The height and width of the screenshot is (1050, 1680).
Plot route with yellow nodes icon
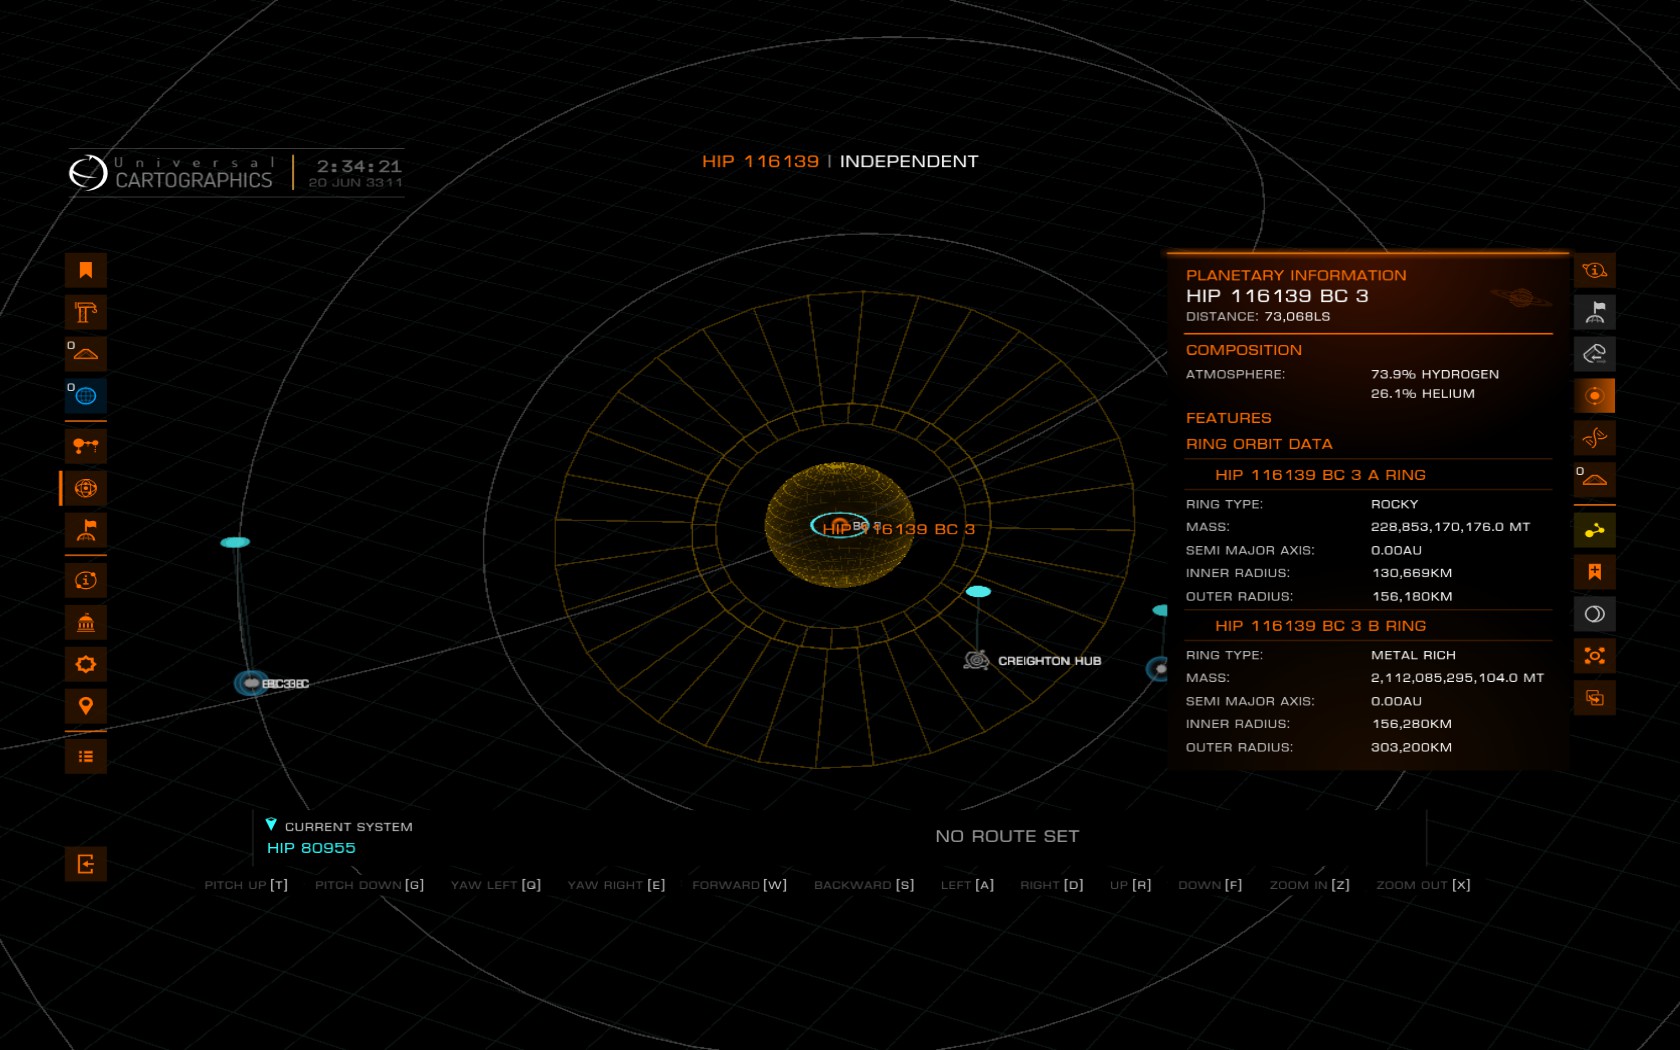[1595, 530]
